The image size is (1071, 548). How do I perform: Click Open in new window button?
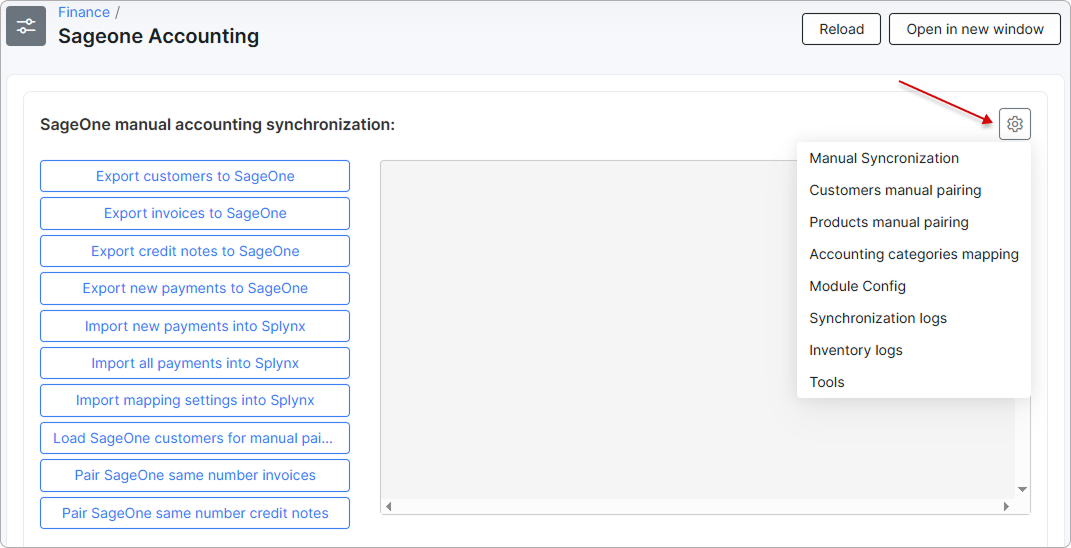[x=975, y=29]
